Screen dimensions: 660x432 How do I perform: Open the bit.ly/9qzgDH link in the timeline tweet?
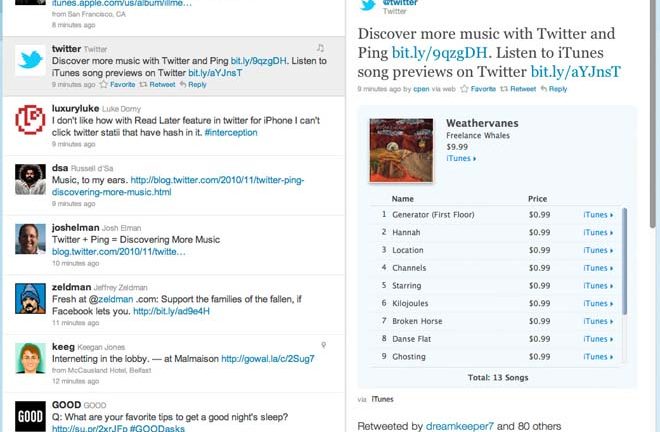(258, 61)
